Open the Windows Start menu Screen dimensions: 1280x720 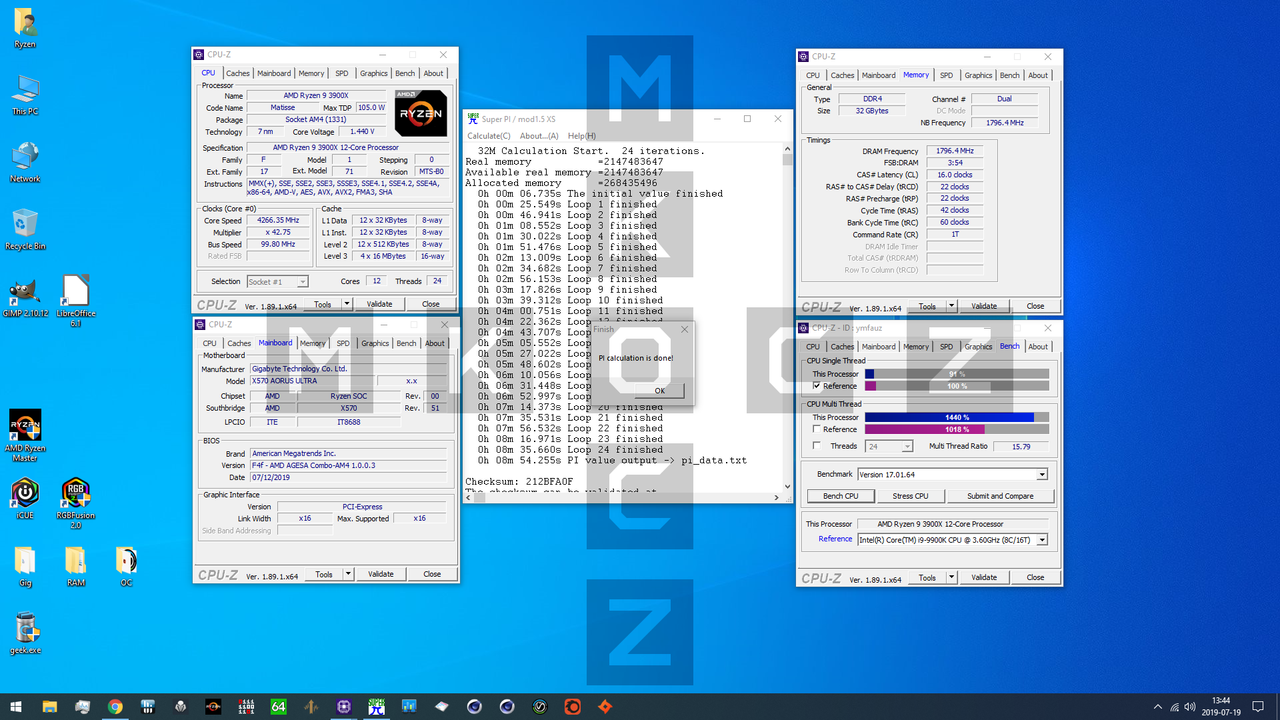[16, 706]
